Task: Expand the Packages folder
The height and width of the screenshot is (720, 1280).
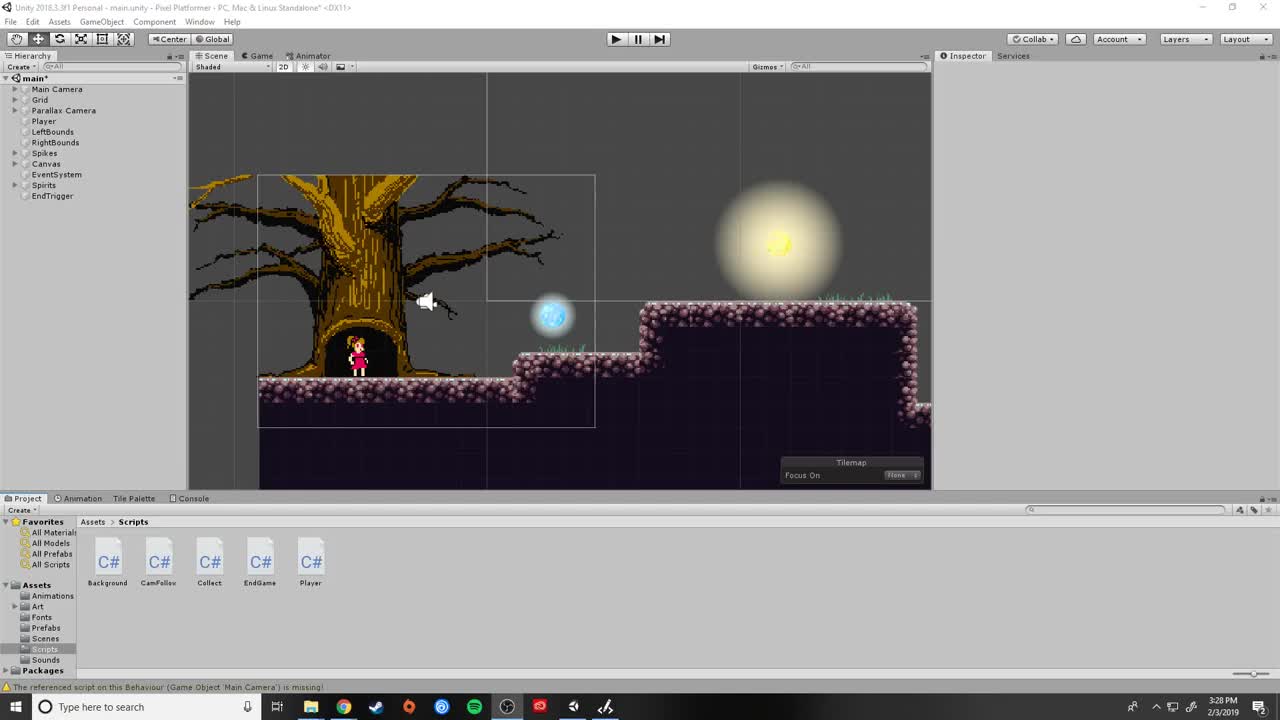Action: 6,671
